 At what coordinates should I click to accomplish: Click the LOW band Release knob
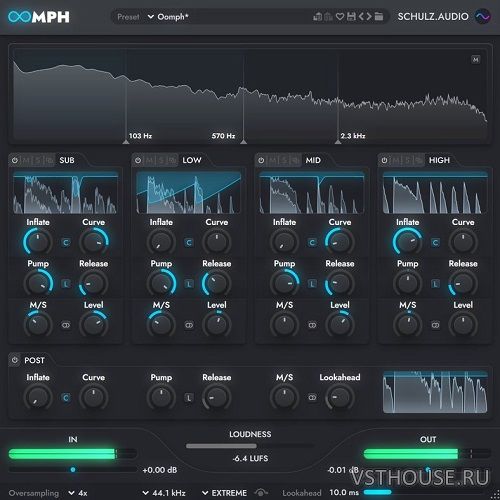tap(217, 284)
